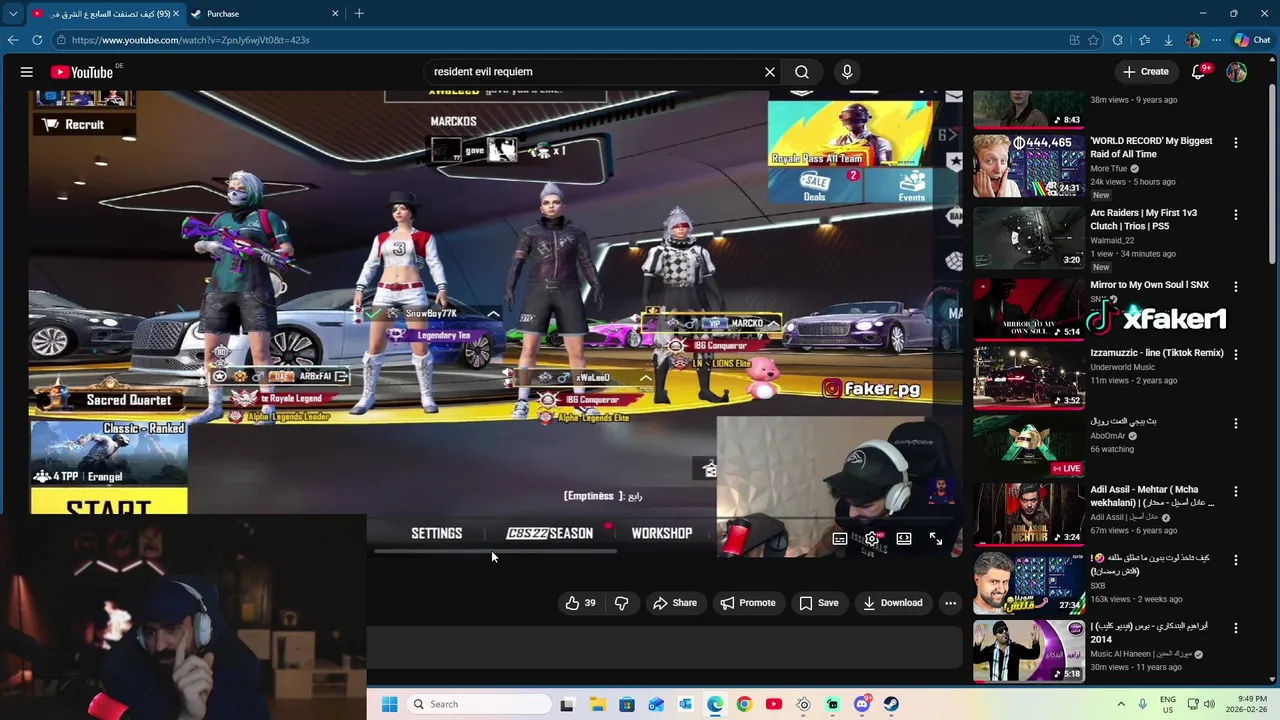Screen dimensions: 1280x720
Task: Share the current video
Action: 675,603
